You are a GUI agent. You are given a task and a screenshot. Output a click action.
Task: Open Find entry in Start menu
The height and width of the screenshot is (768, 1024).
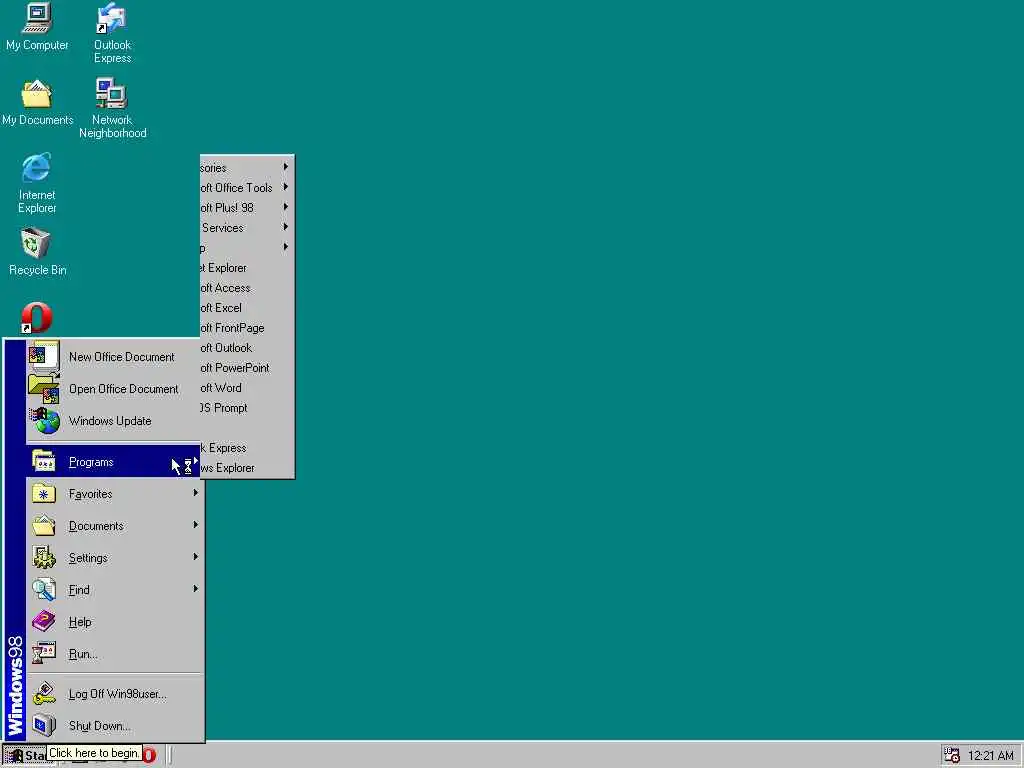tap(115, 590)
